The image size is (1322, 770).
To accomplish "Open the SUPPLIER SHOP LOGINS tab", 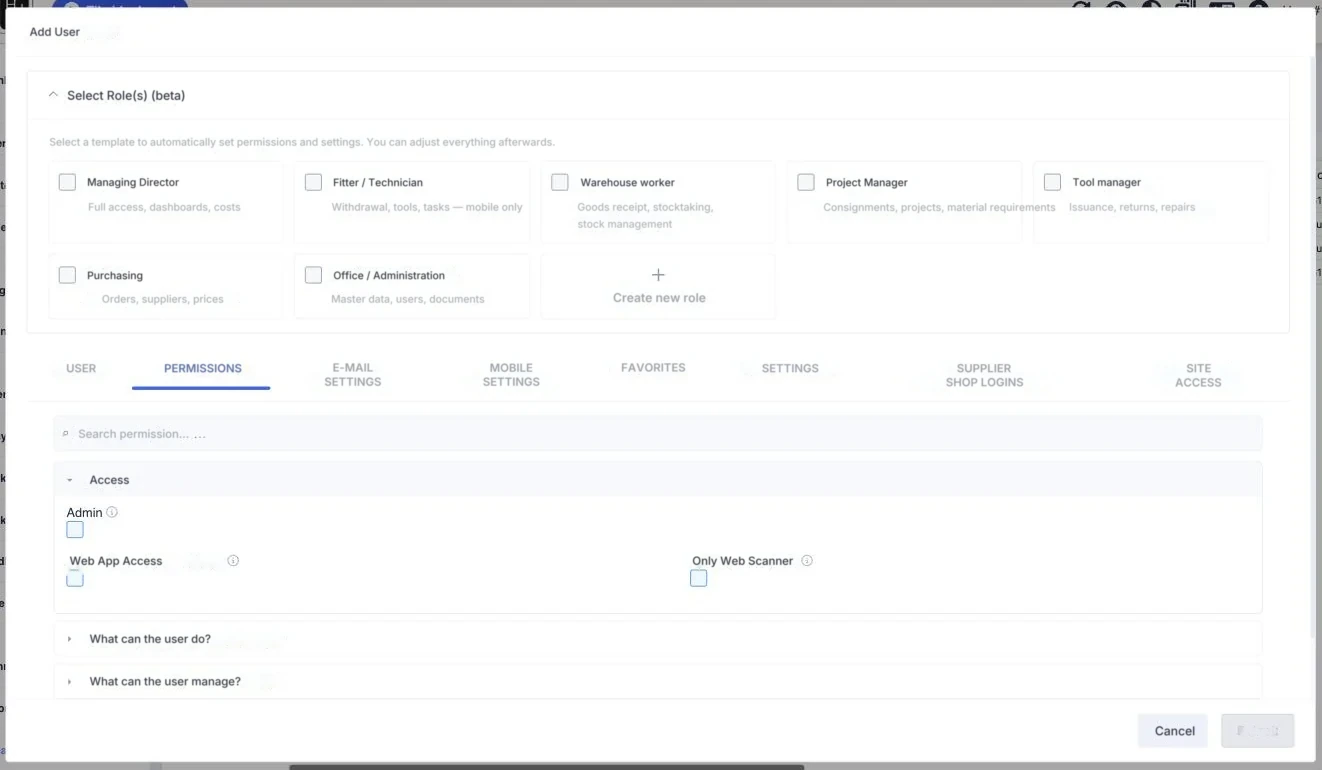I will tap(985, 375).
